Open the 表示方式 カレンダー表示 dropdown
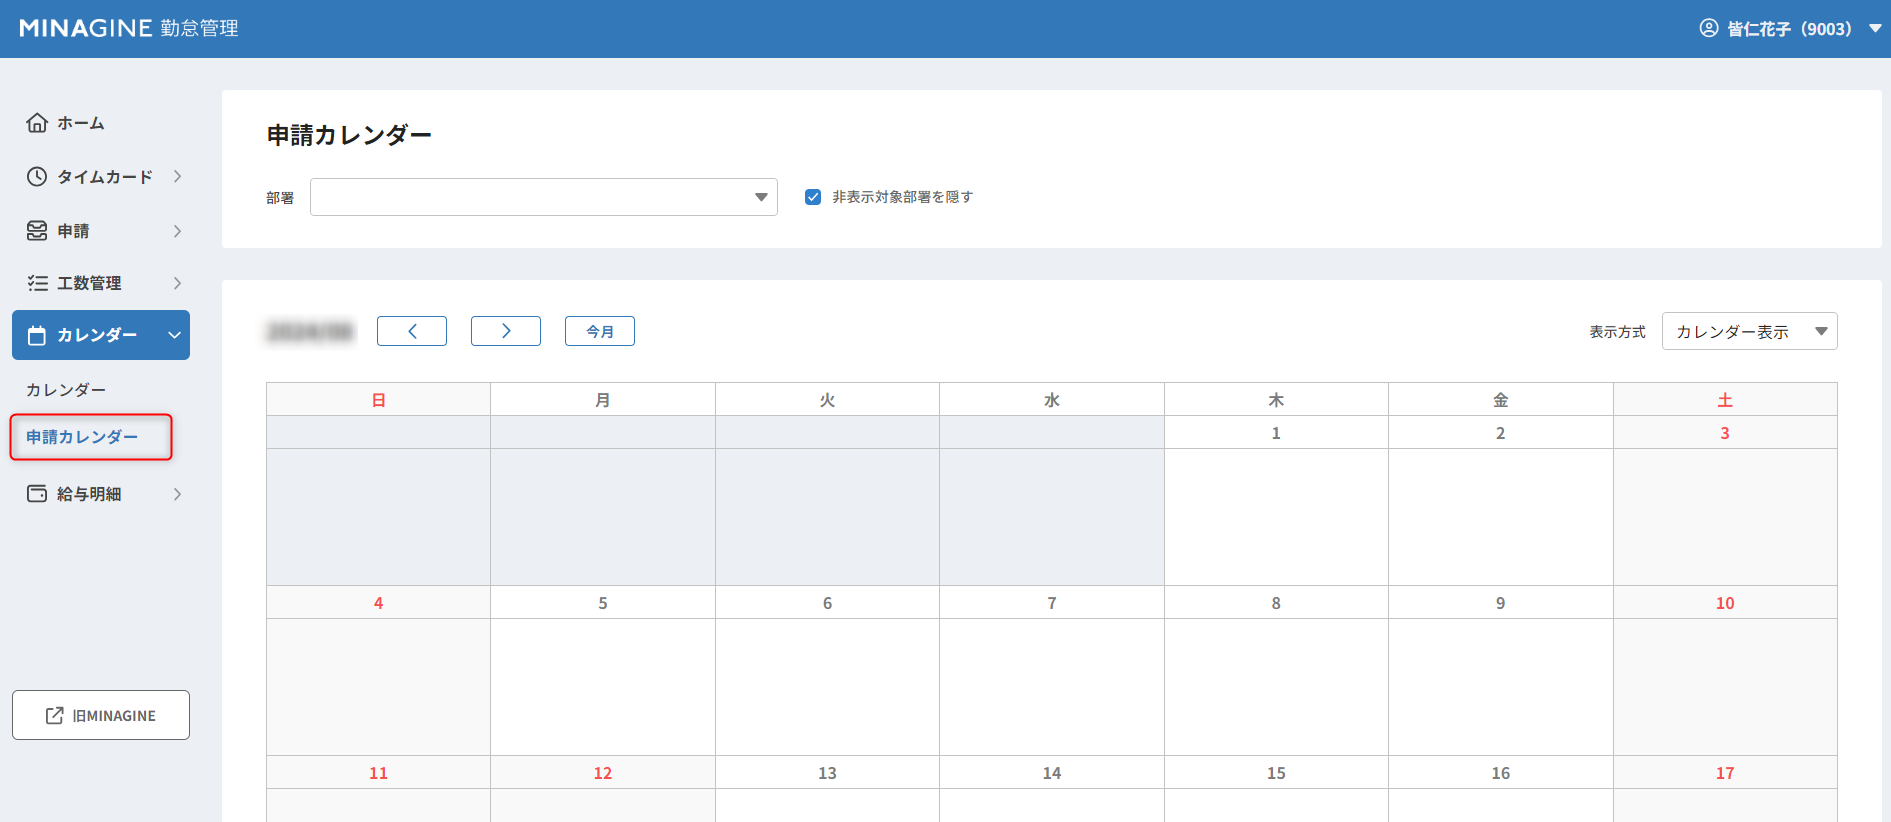Viewport: 1891px width, 822px height. coord(1749,331)
